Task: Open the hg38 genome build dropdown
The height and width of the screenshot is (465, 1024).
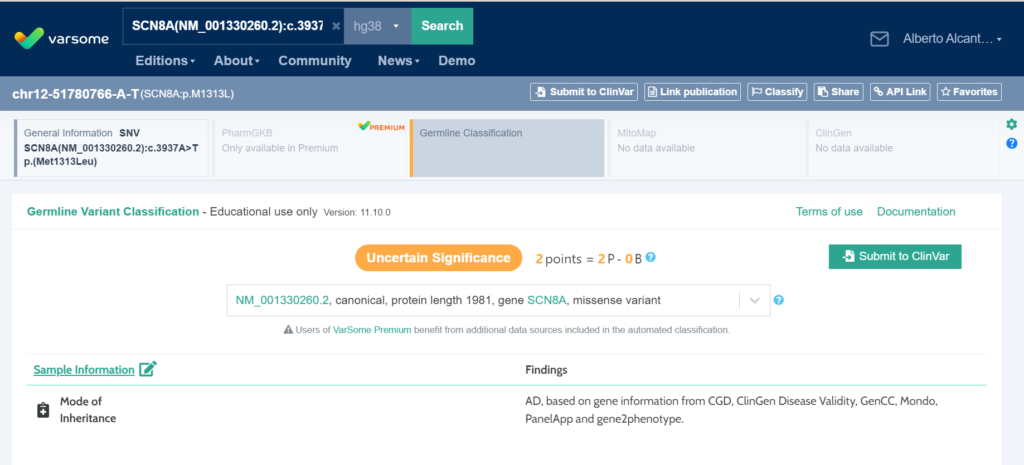Action: coord(377,26)
